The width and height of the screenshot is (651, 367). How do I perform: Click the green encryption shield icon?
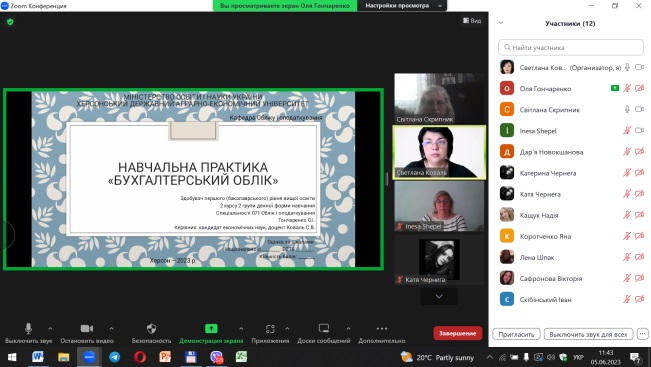(10, 22)
